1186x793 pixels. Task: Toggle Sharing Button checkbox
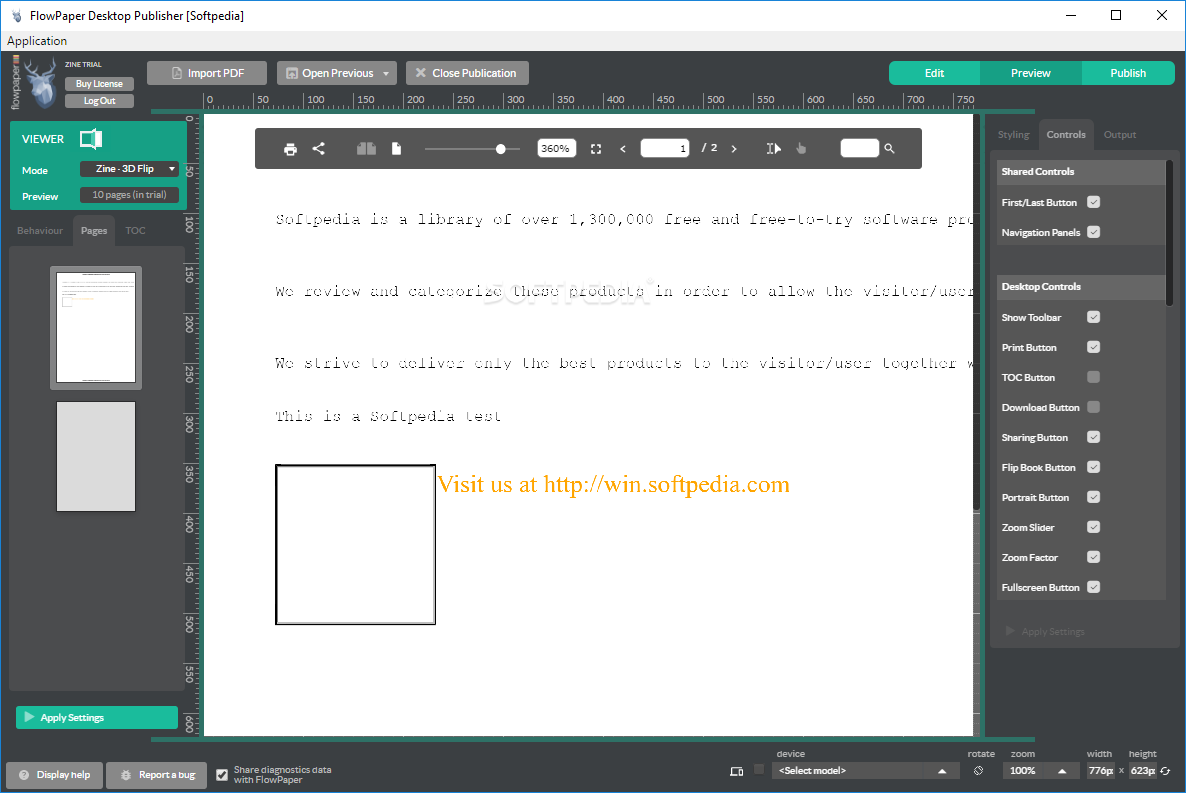tap(1094, 437)
